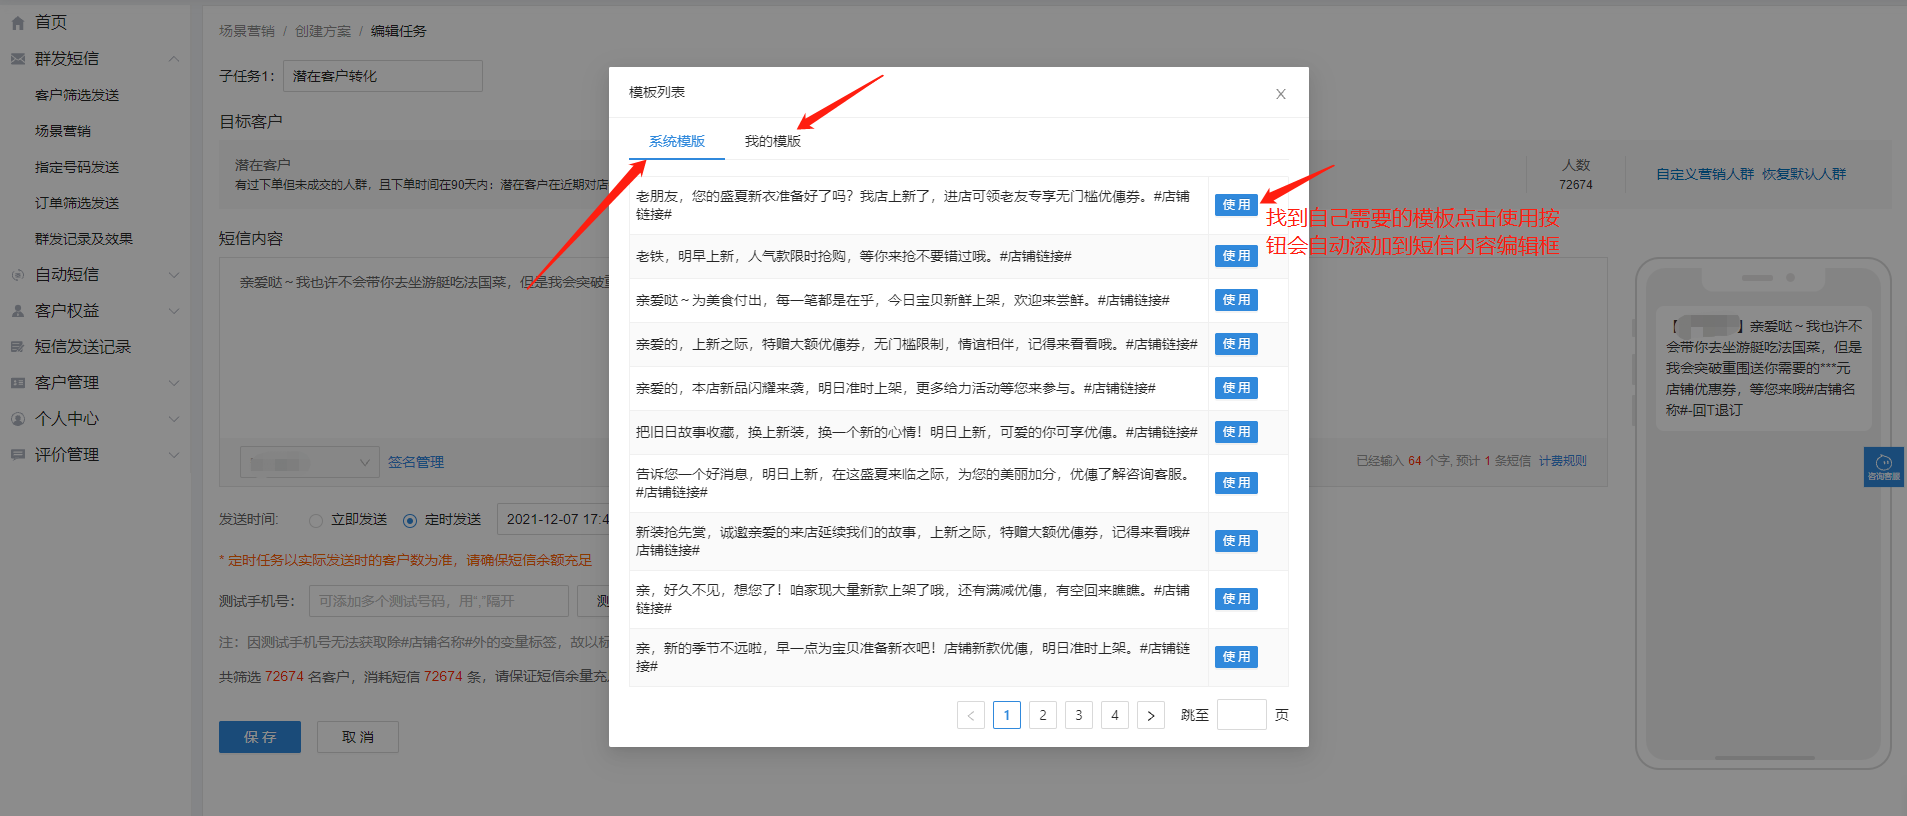This screenshot has height=816, width=1907.
Task: Open 自定义营销人群 link
Action: 1705,174
